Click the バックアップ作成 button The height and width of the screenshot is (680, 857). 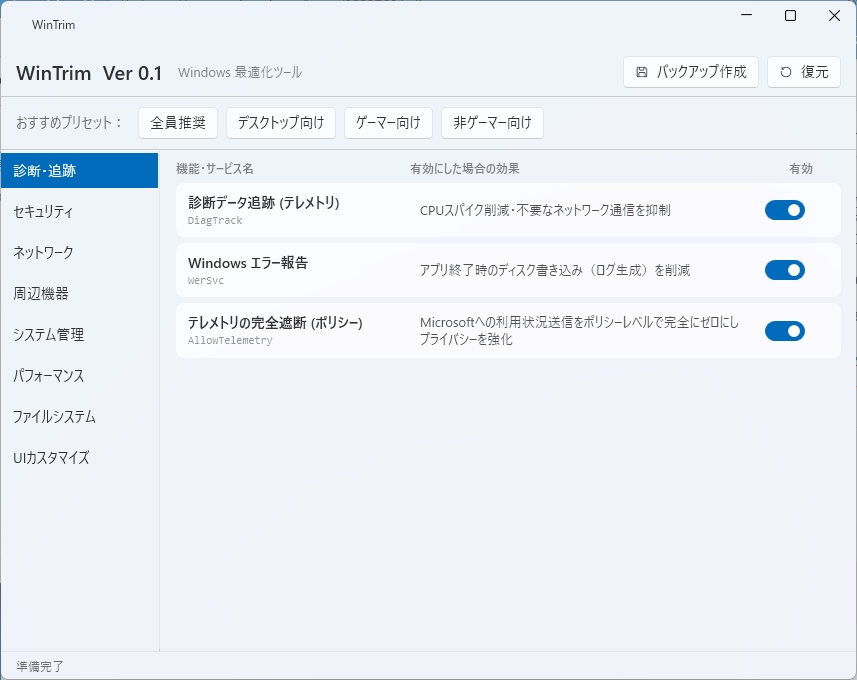coord(690,72)
